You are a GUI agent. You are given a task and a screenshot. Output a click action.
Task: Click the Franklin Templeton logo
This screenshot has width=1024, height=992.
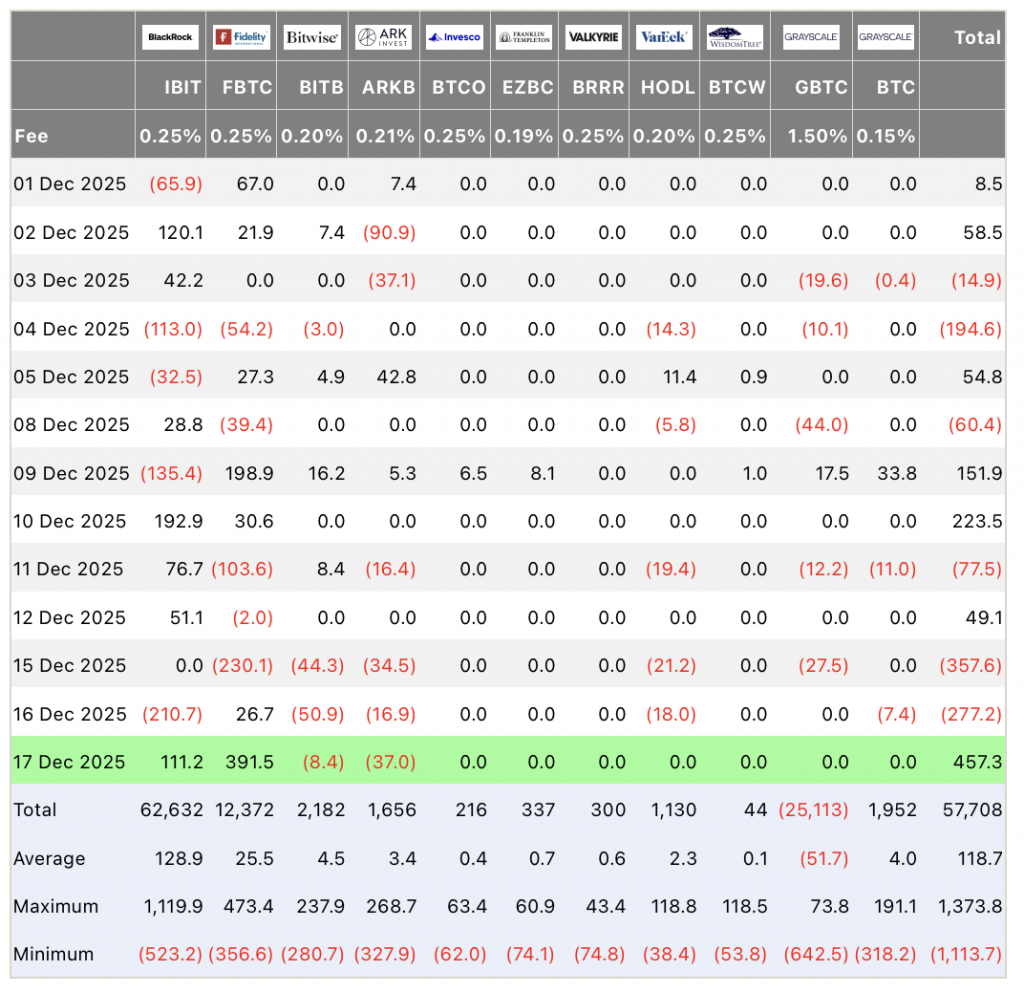[524, 37]
